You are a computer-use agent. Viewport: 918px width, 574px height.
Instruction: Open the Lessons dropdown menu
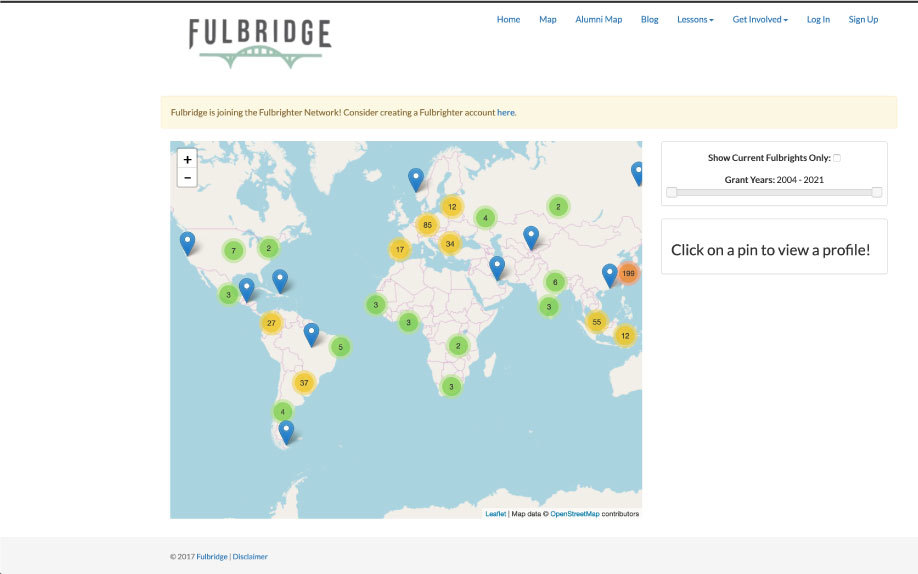click(695, 19)
